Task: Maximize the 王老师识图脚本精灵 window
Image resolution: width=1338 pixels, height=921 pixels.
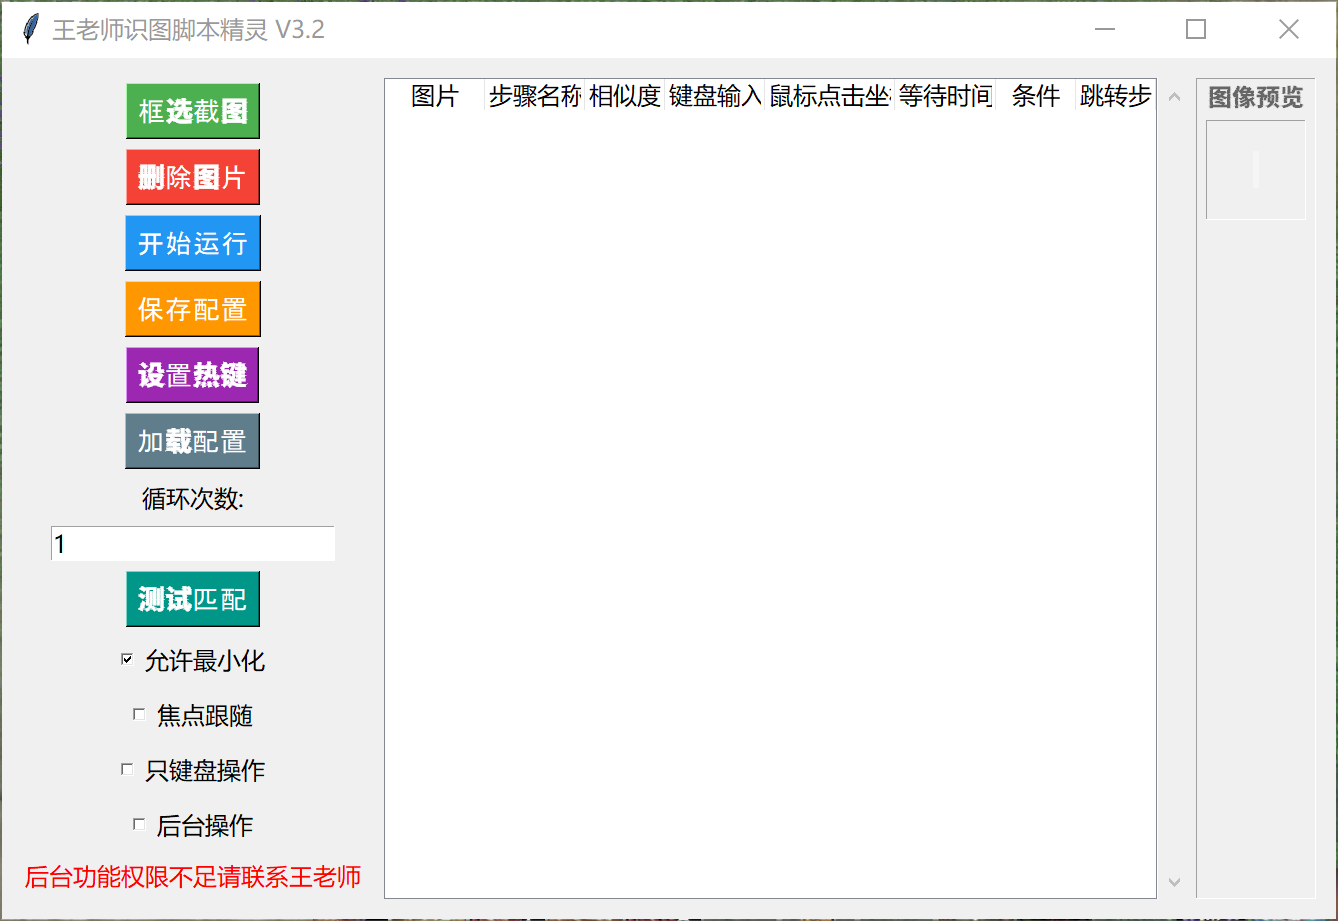Action: click(1196, 29)
